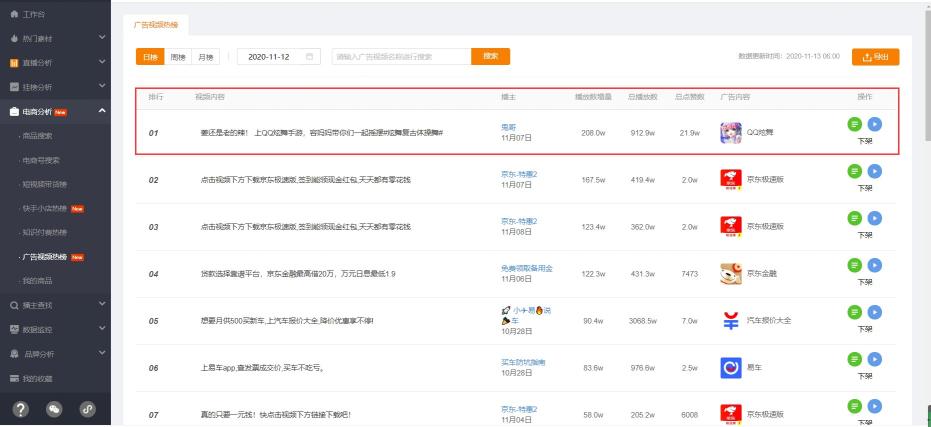Viewport: 931px width, 427px height.
Task: Click the 易车 app icon in row 06
Action: [731, 368]
